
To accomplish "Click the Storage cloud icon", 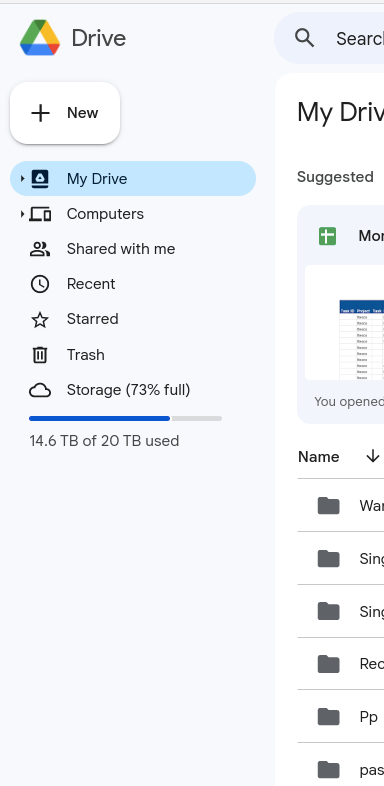I will [40, 390].
